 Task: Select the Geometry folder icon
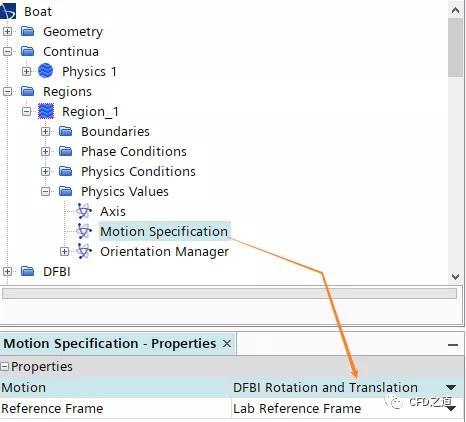(28, 32)
